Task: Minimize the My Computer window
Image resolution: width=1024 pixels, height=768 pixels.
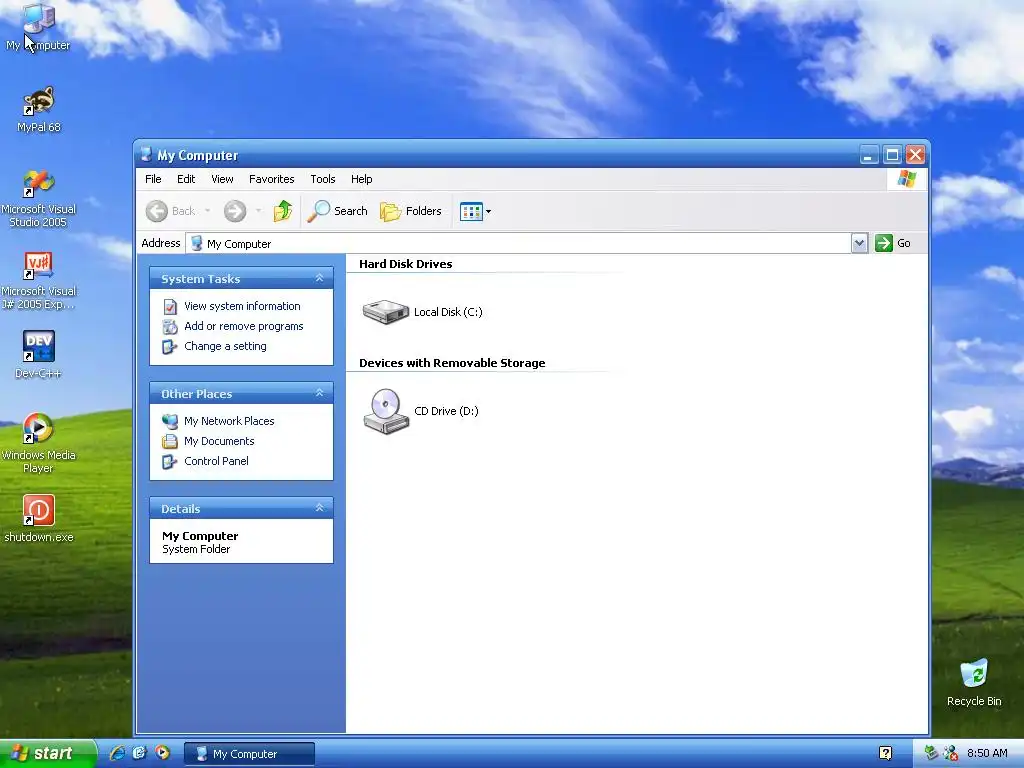Action: [869, 155]
